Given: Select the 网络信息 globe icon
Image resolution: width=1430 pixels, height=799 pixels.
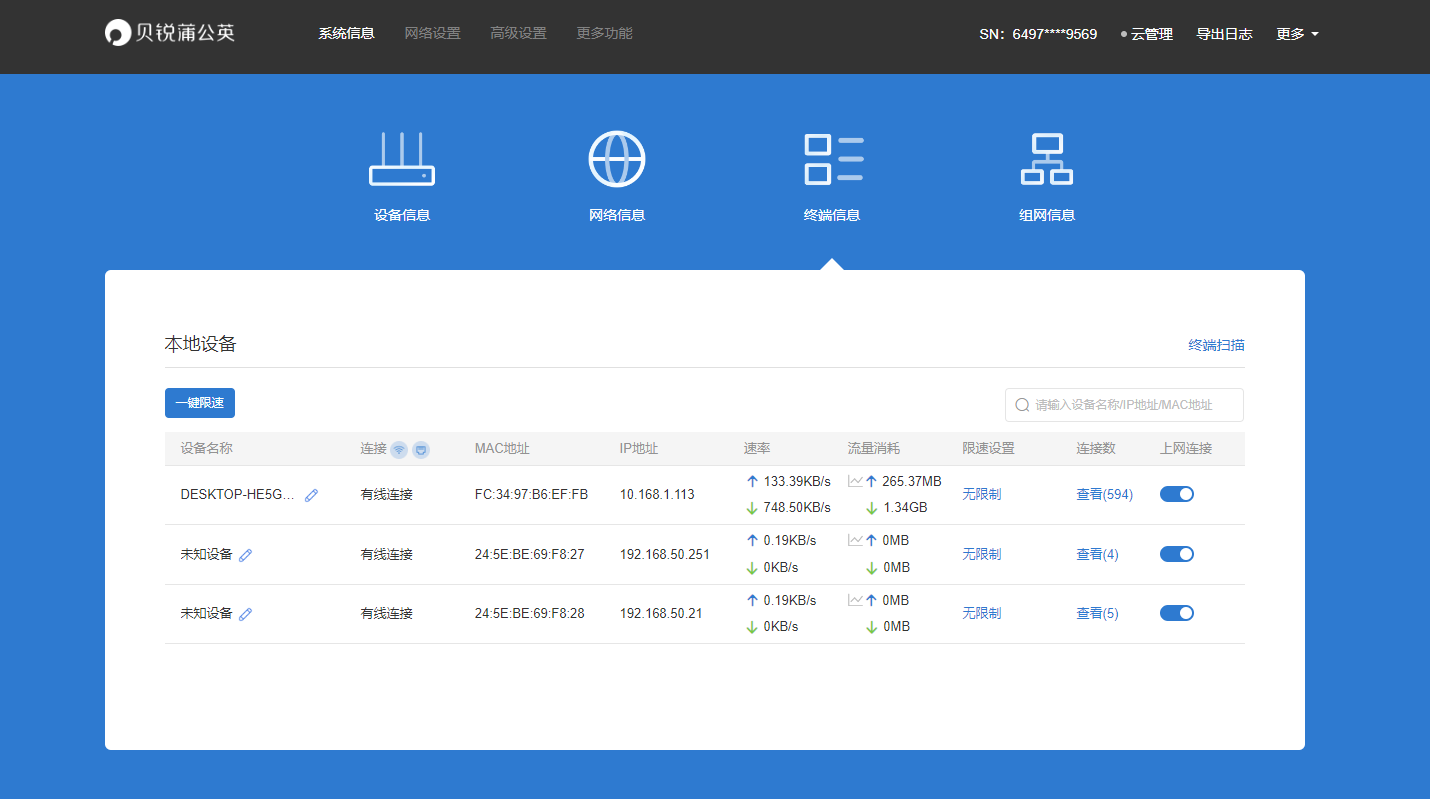Looking at the screenshot, I should click(x=617, y=158).
